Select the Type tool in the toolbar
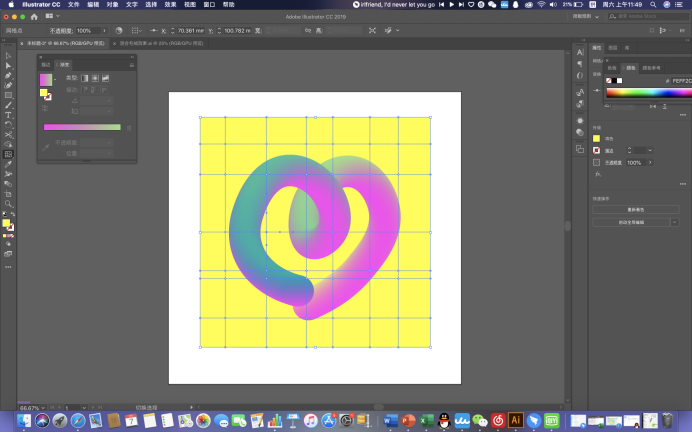This screenshot has width=692, height=433. coord(8,115)
